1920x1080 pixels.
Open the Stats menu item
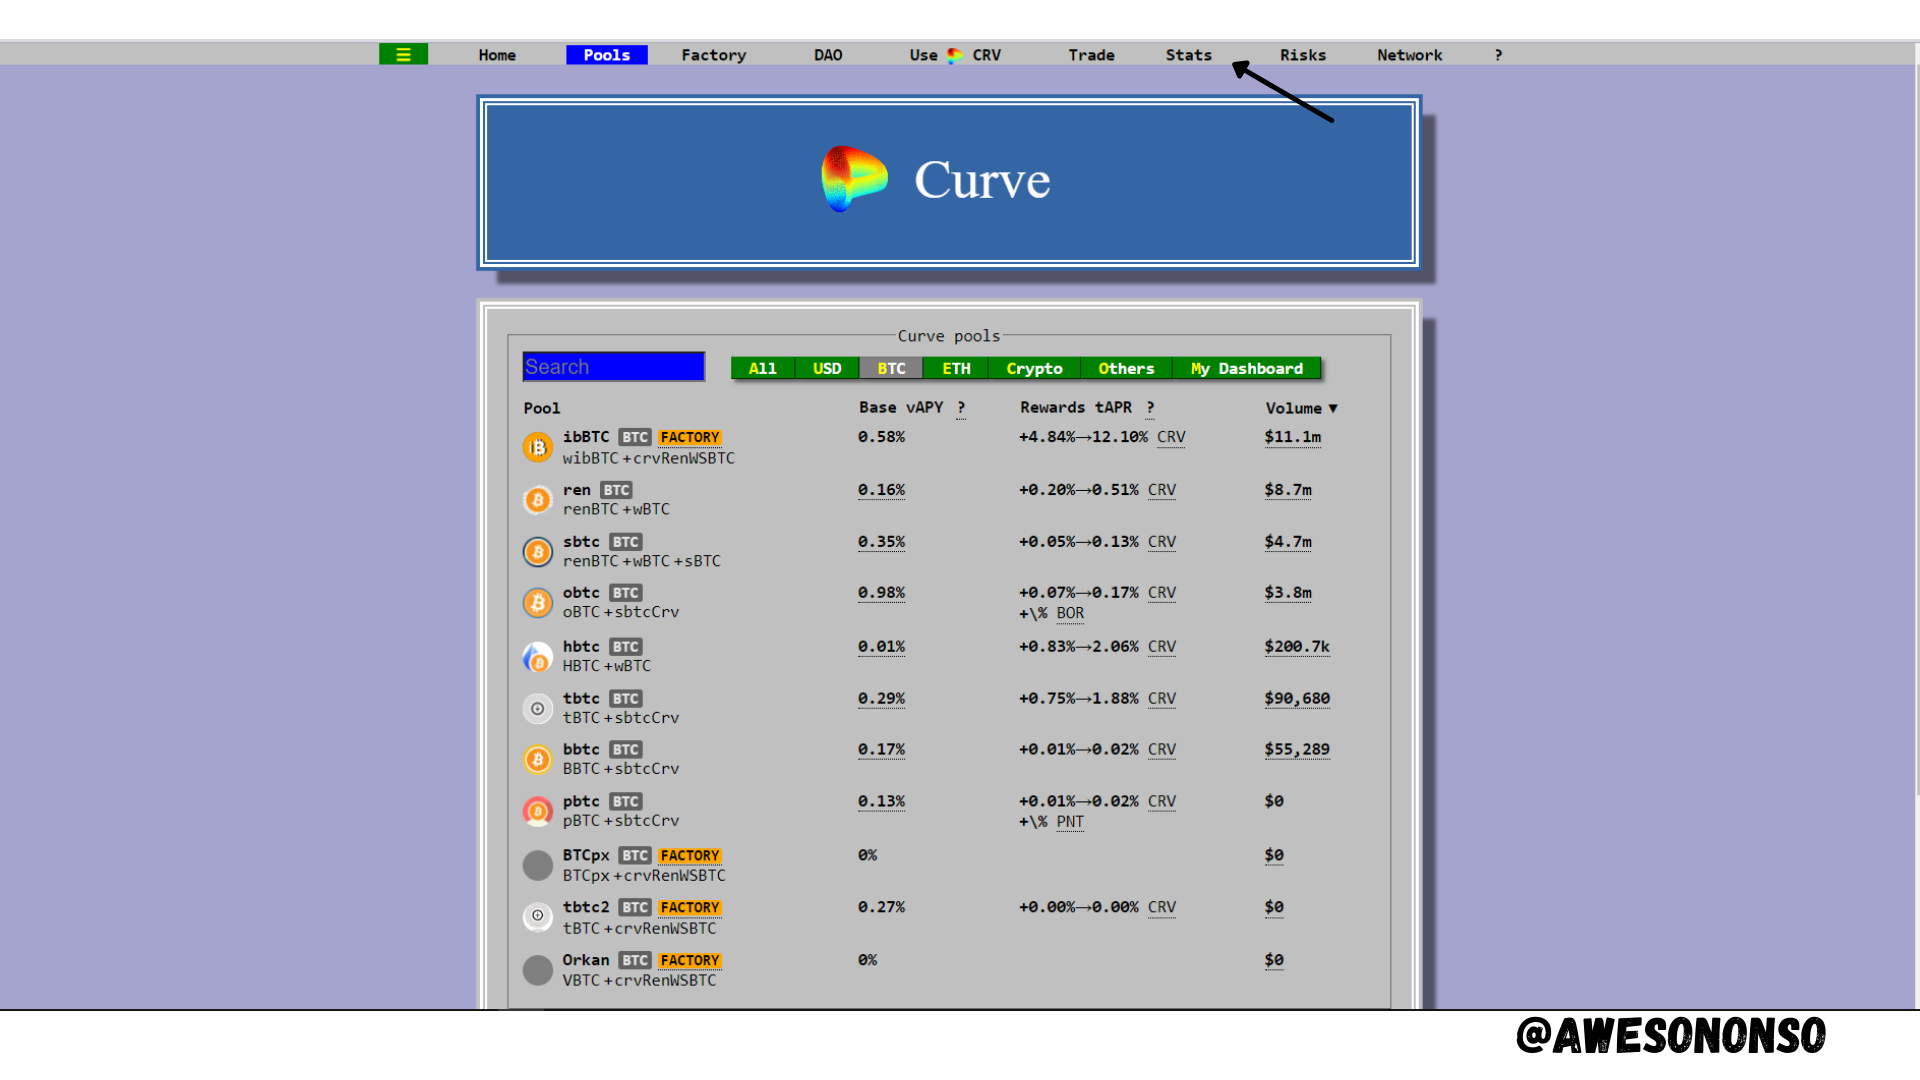[1189, 56]
